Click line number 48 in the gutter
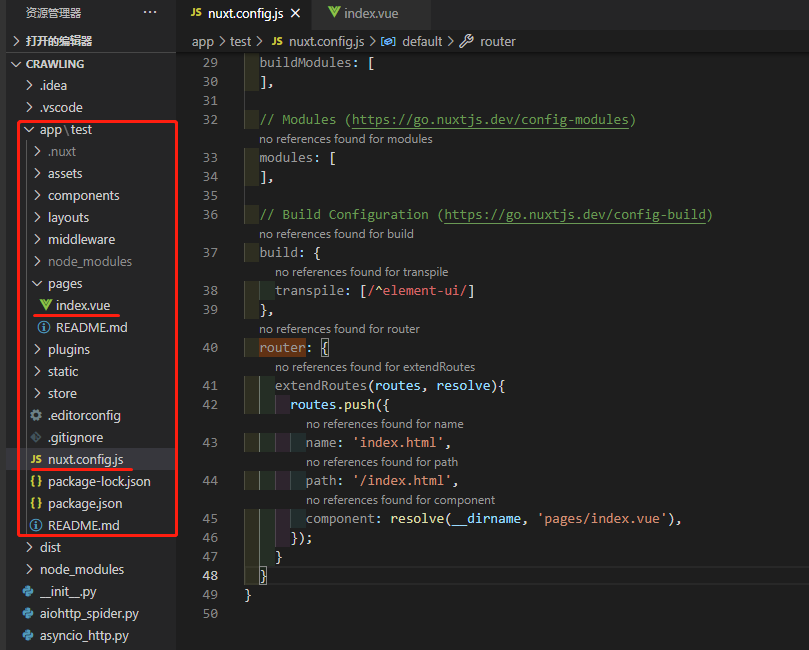The image size is (809, 650). pyautogui.click(x=210, y=576)
